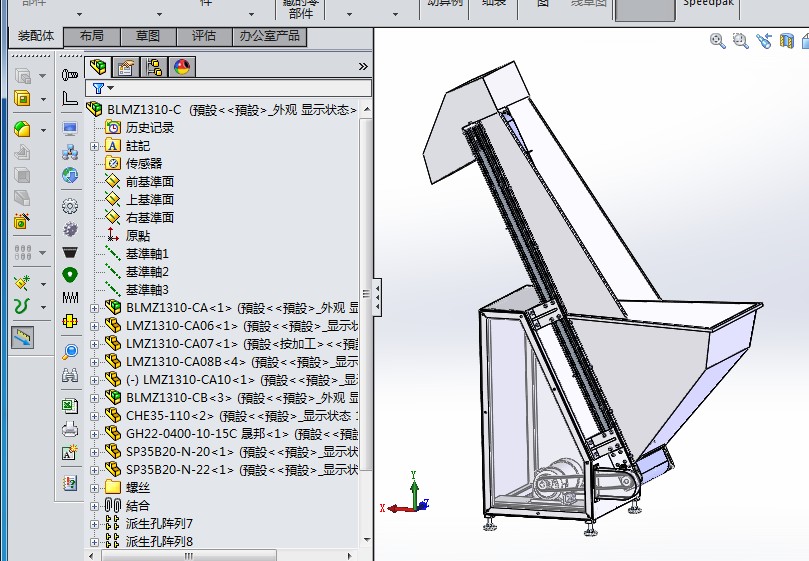Switch to the 布局 tab
The width and height of the screenshot is (809, 561).
coord(92,36)
